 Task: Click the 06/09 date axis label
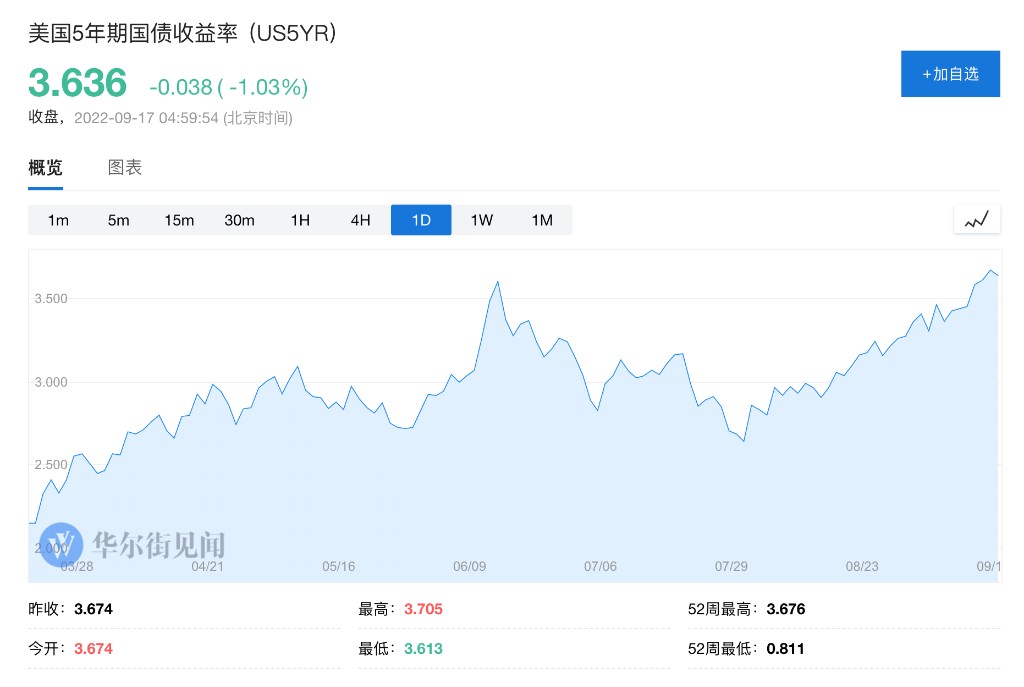click(469, 566)
